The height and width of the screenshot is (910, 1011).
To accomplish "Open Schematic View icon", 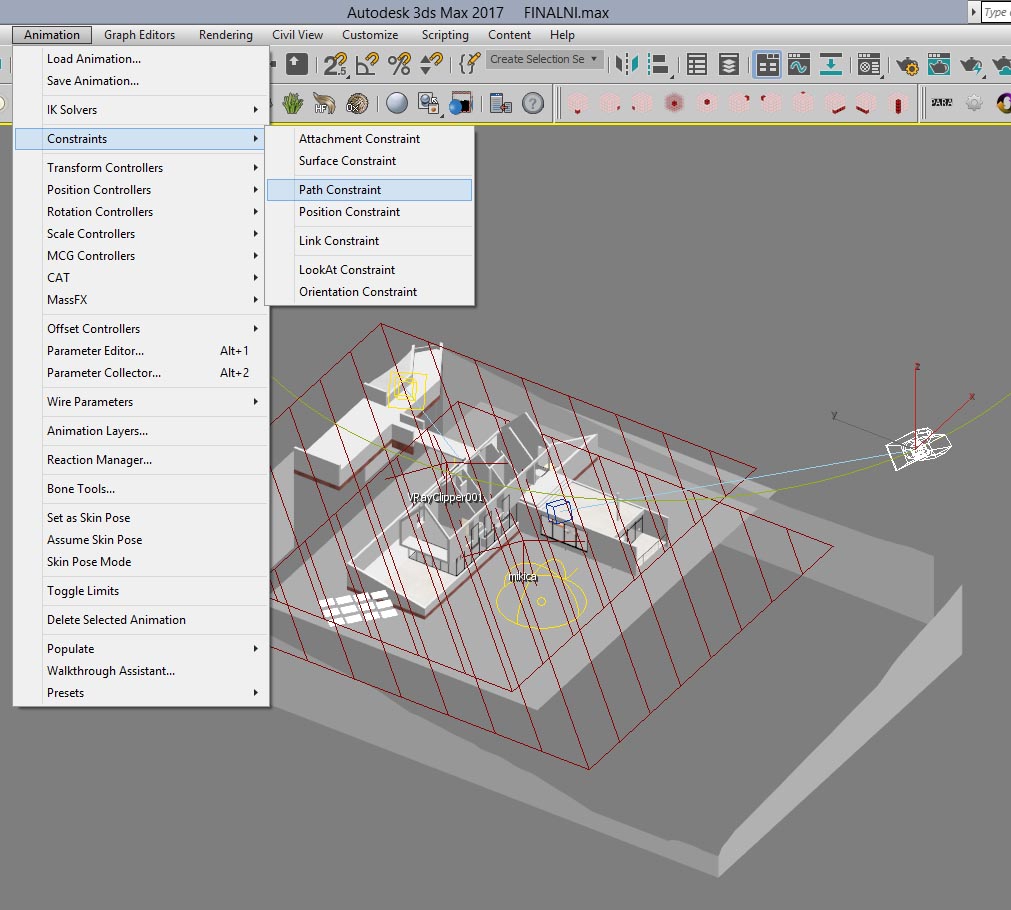I will coord(830,64).
